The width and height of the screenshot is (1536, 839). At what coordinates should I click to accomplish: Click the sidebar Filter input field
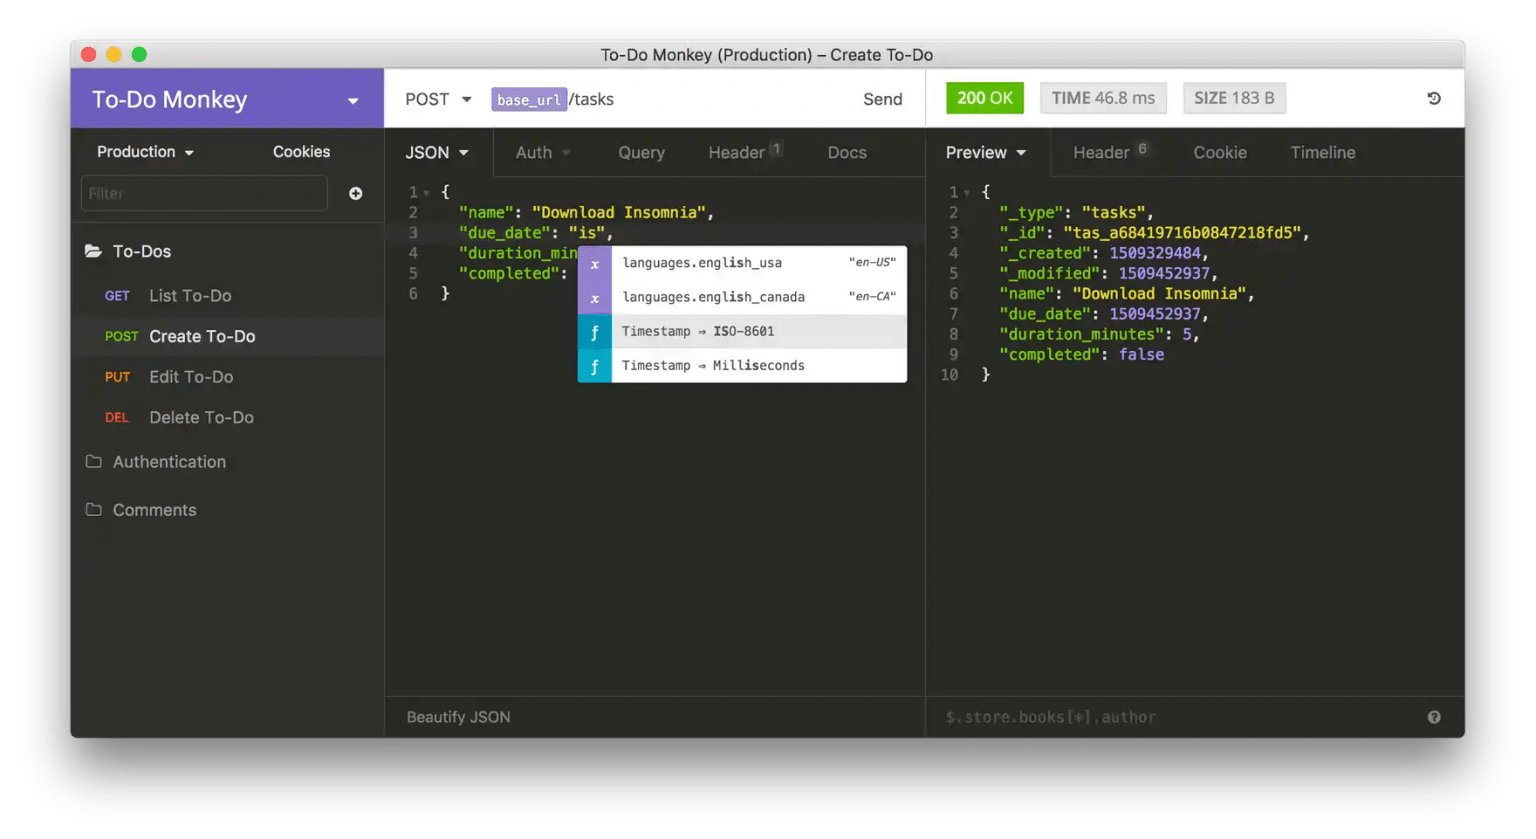point(204,193)
